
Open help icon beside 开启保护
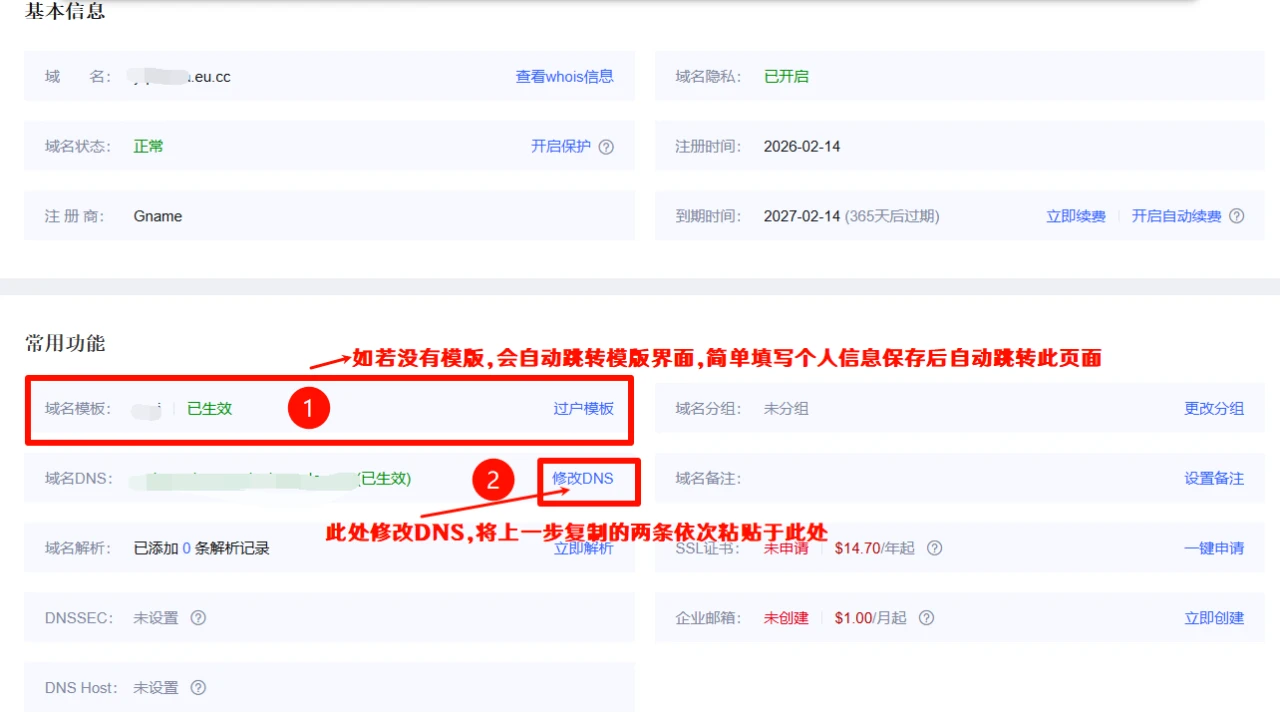tap(606, 146)
